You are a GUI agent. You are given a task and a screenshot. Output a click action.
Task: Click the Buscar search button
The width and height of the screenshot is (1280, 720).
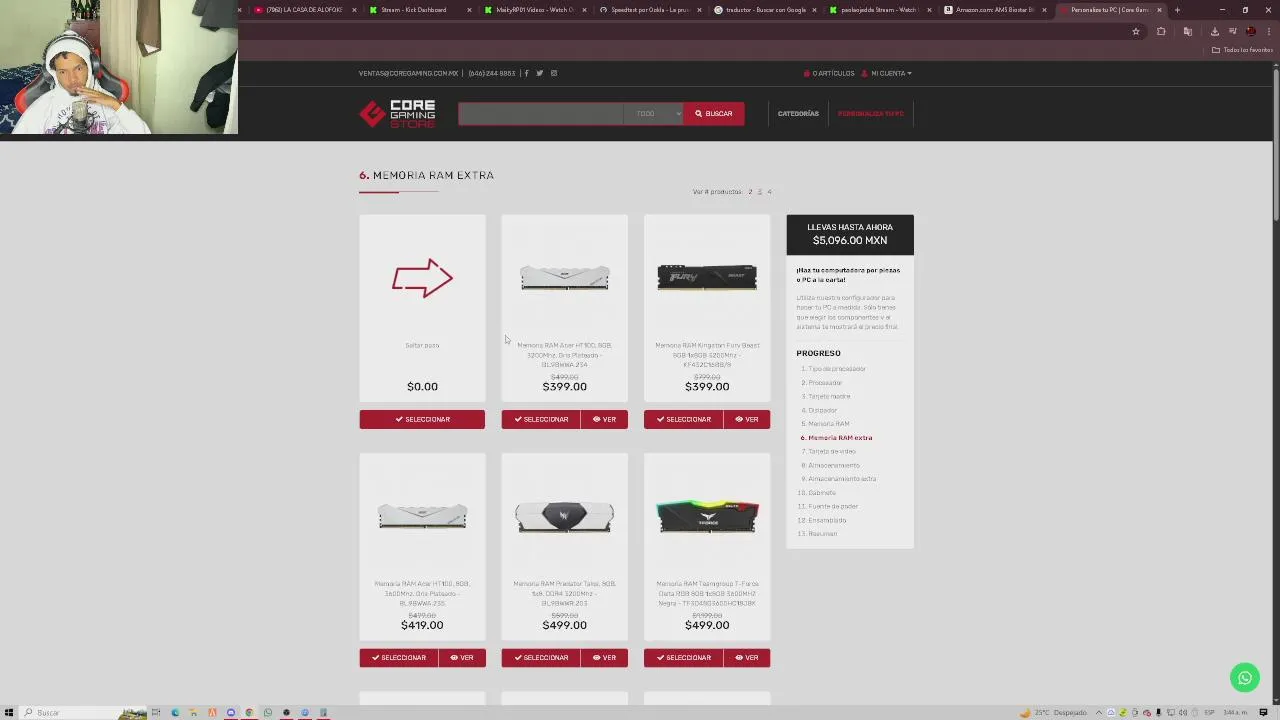click(714, 113)
